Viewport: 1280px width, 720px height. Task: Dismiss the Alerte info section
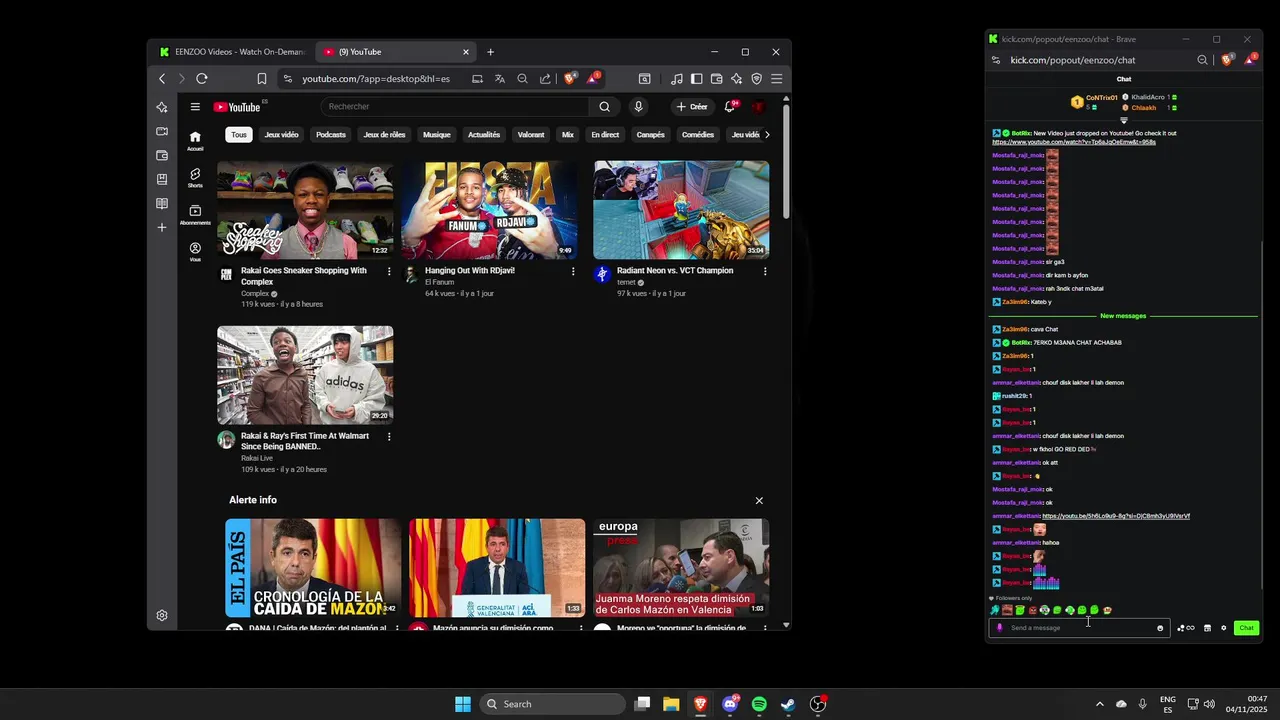point(759,500)
